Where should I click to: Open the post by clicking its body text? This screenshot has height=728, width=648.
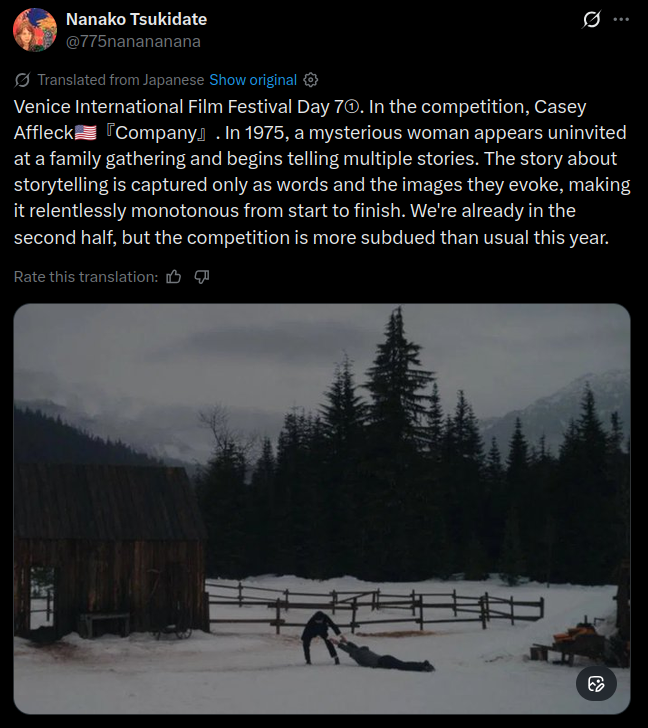click(x=322, y=172)
